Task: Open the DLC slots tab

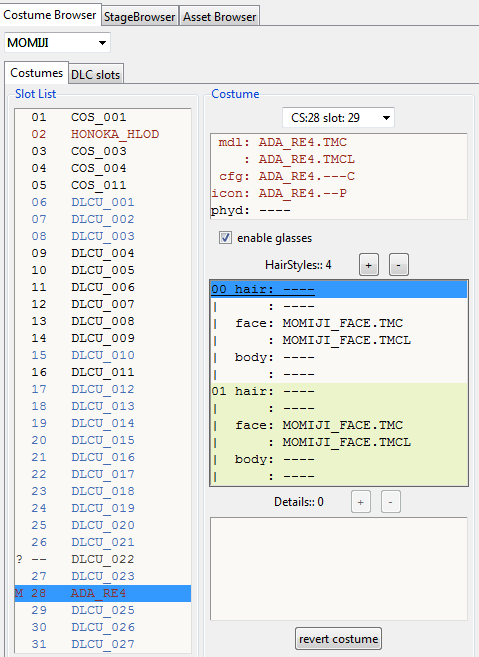Action: point(96,75)
